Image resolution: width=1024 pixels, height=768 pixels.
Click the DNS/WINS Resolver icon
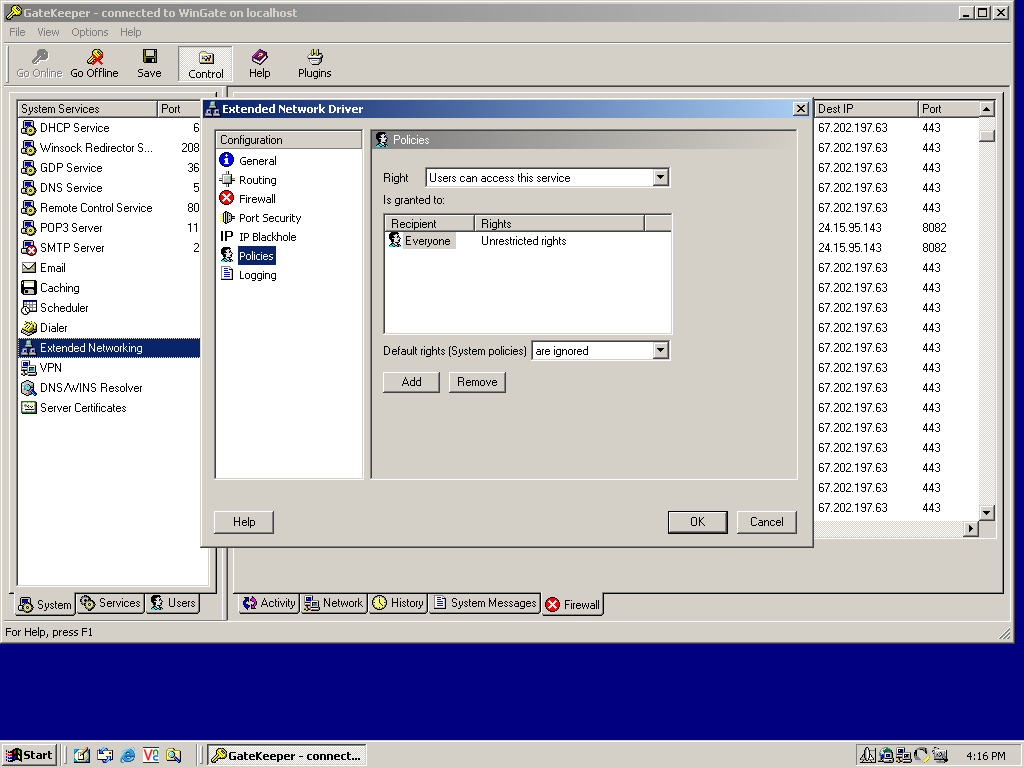click(28, 388)
